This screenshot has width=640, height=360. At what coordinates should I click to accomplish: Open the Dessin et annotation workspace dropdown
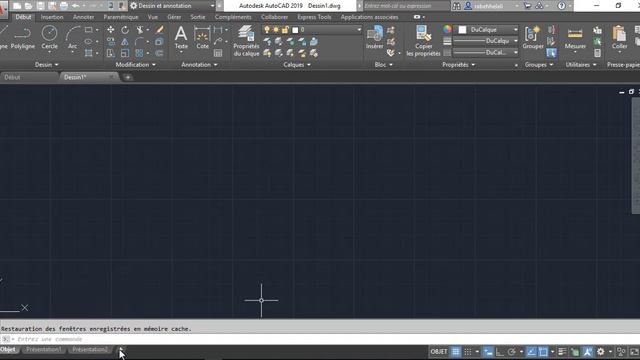click(x=173, y=6)
